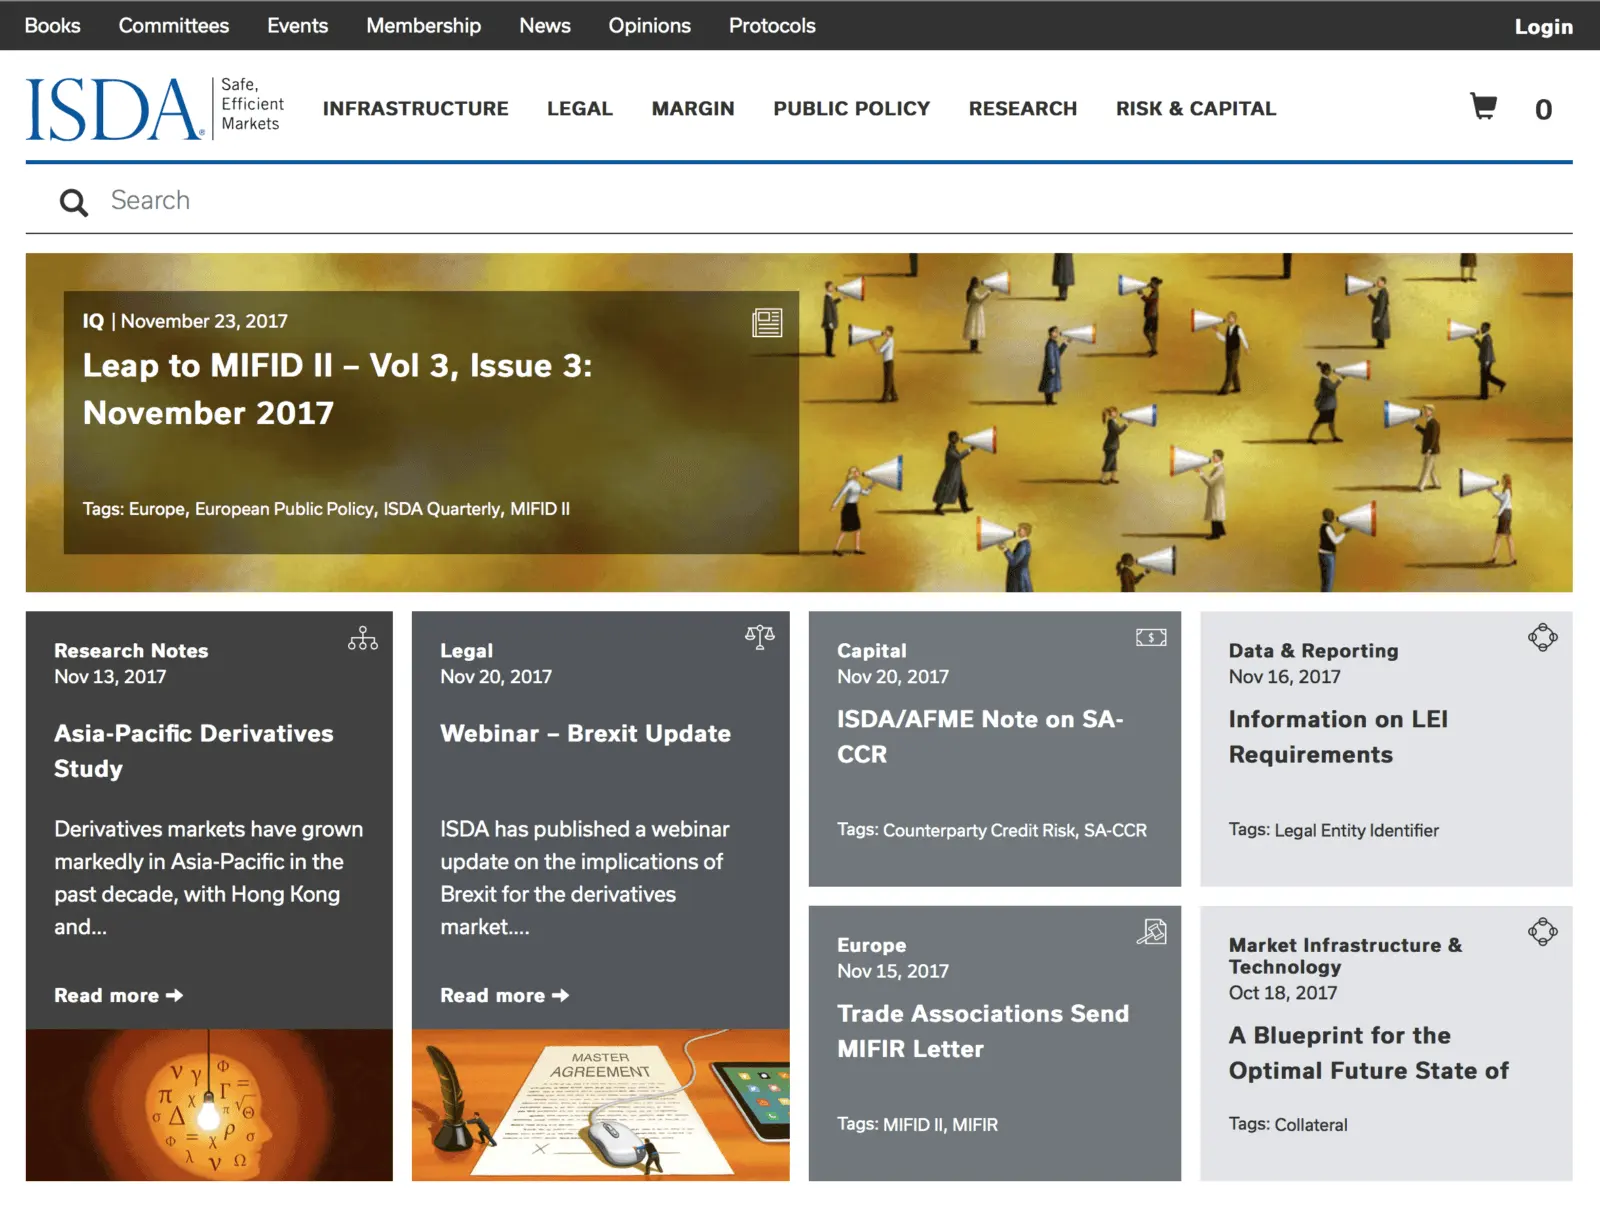Click the MIFIR tag on Europe card
This screenshot has height=1209, width=1600.
[x=975, y=1125]
